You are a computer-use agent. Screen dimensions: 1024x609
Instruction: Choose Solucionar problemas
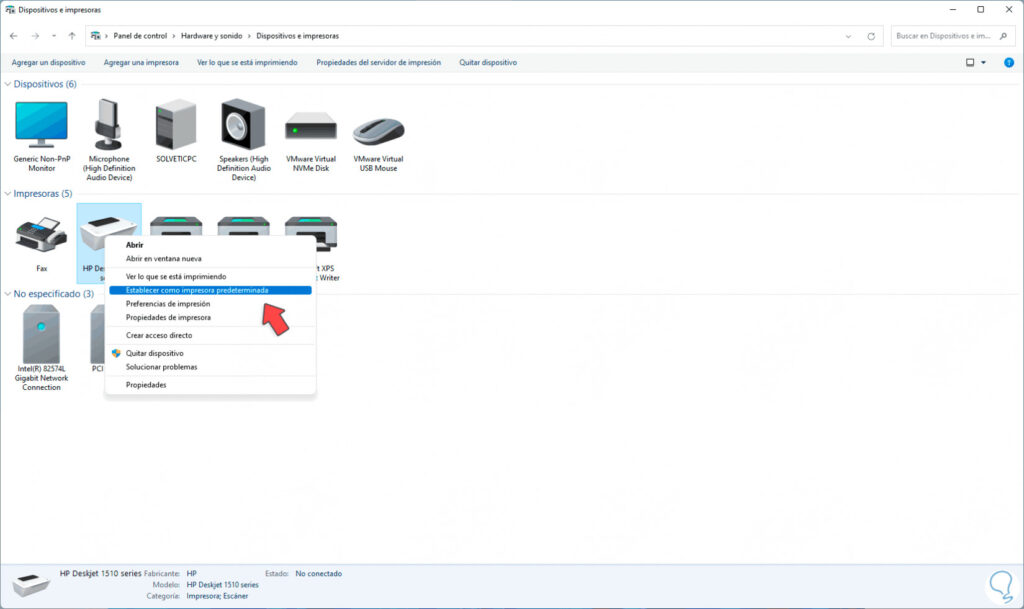(x=210, y=367)
